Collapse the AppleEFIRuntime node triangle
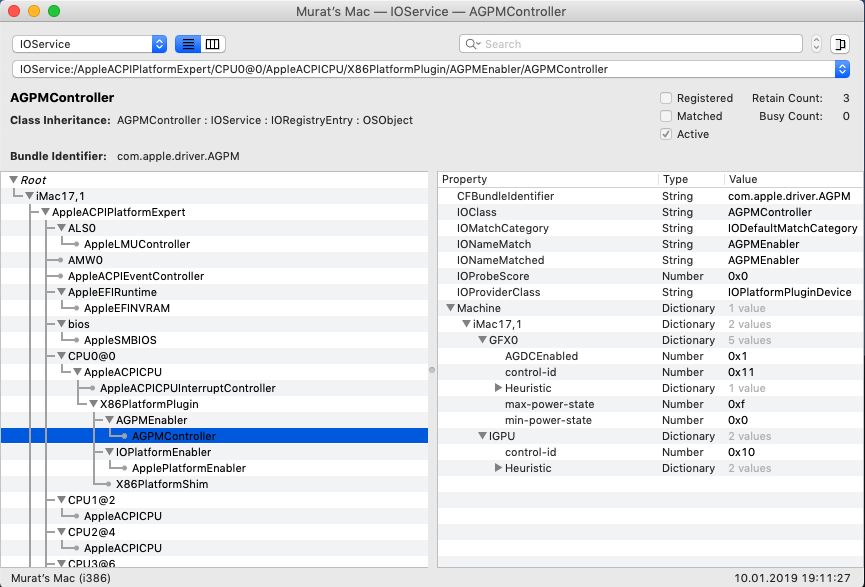Screen dimensions: 865x587 coord(62,292)
